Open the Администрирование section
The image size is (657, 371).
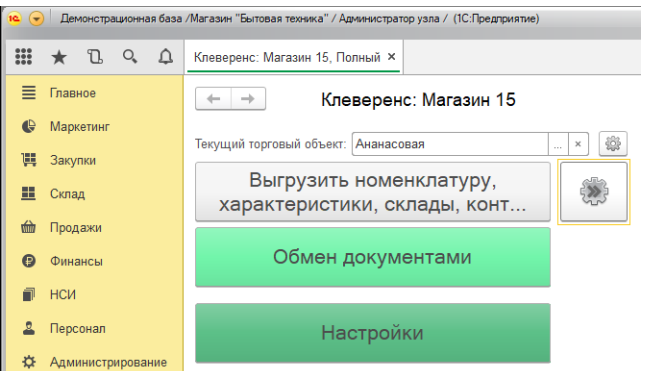pyautogui.click(x=108, y=362)
